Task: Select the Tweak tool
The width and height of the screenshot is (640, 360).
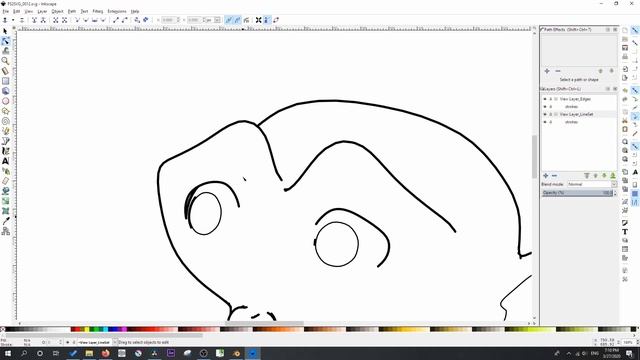Action: click(x=5, y=51)
